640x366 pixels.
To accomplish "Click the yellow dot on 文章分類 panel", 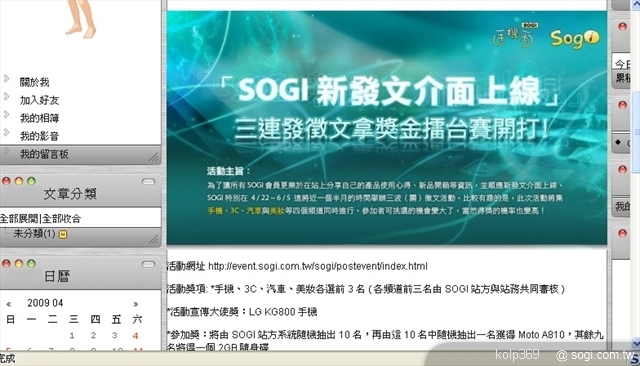I will click(x=19, y=181).
